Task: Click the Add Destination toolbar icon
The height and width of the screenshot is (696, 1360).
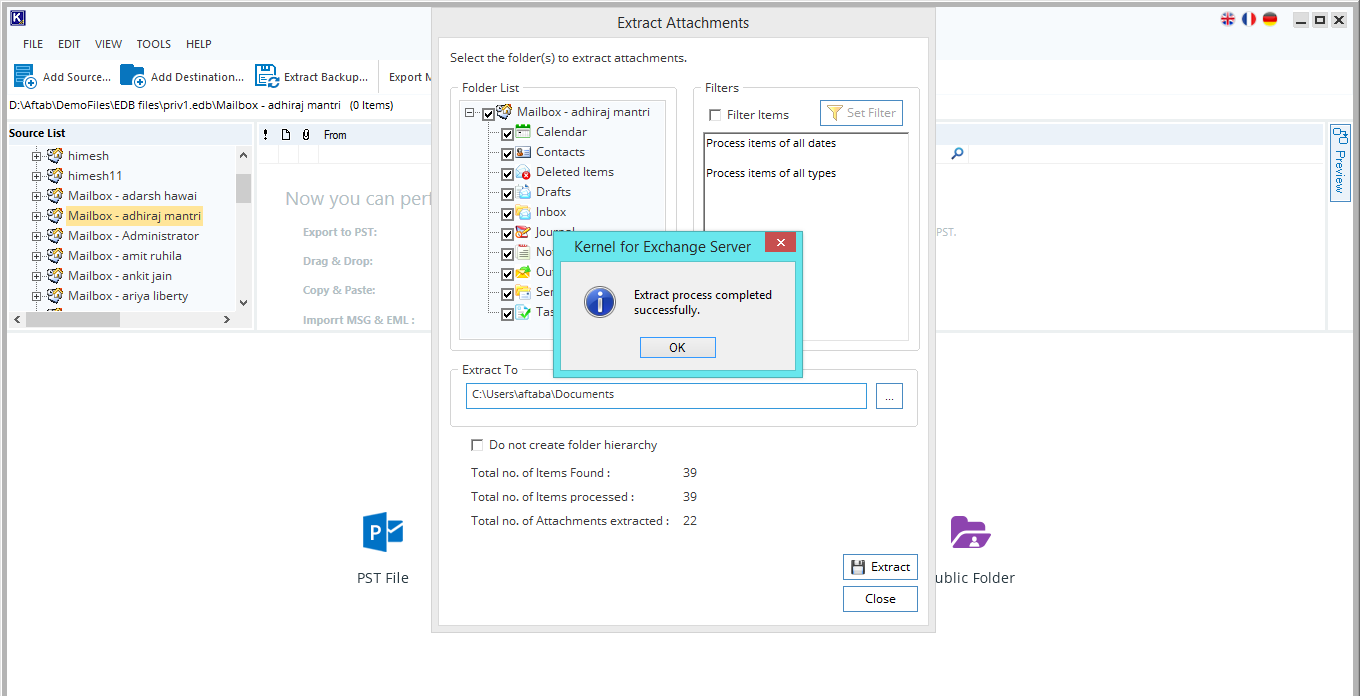Action: 133,76
